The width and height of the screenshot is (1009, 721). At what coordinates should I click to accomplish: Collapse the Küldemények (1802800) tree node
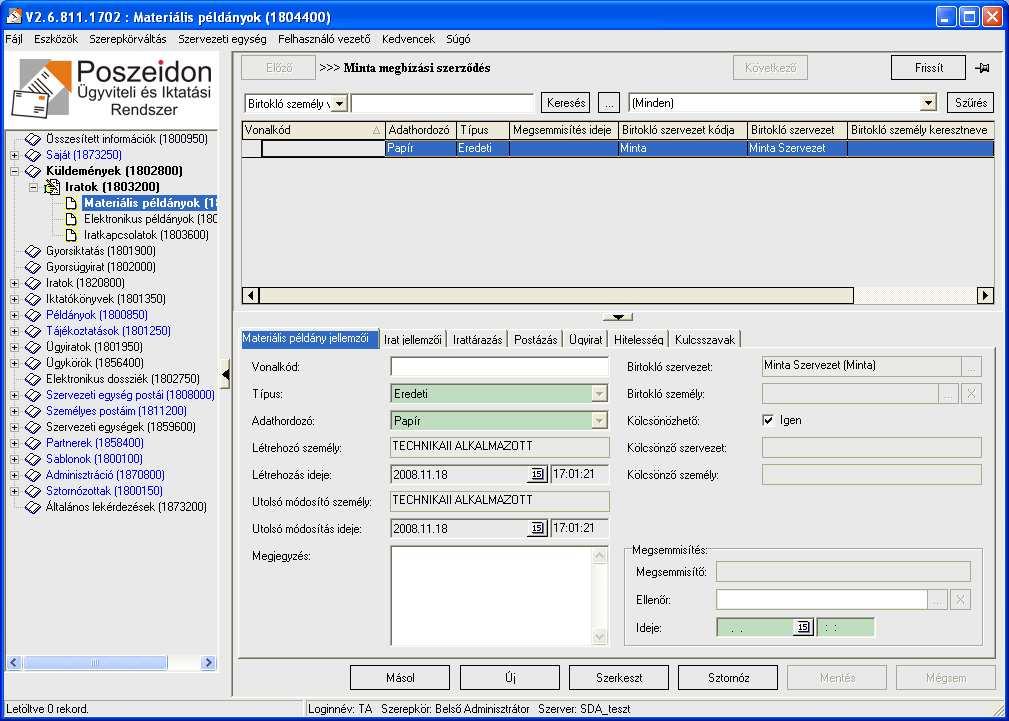pos(15,171)
